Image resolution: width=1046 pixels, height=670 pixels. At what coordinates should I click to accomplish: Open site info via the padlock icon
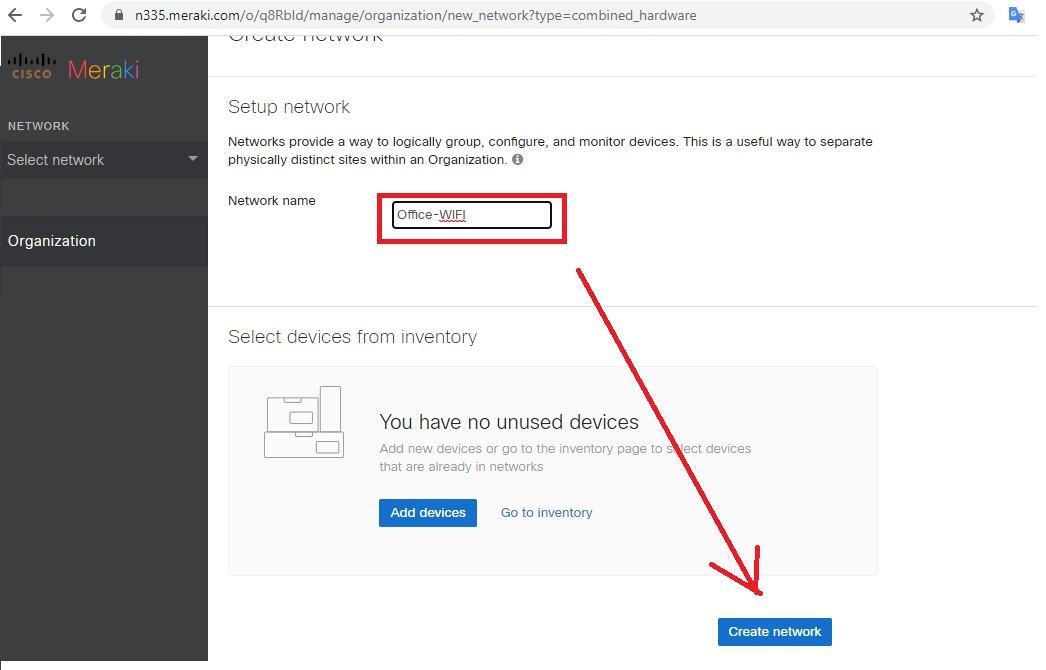pyautogui.click(x=119, y=16)
